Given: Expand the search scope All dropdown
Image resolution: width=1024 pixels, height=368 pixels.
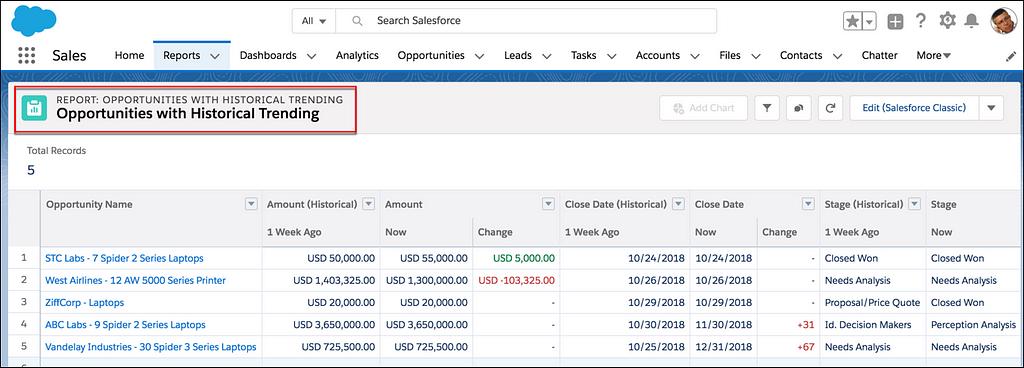Looking at the screenshot, I should [314, 21].
